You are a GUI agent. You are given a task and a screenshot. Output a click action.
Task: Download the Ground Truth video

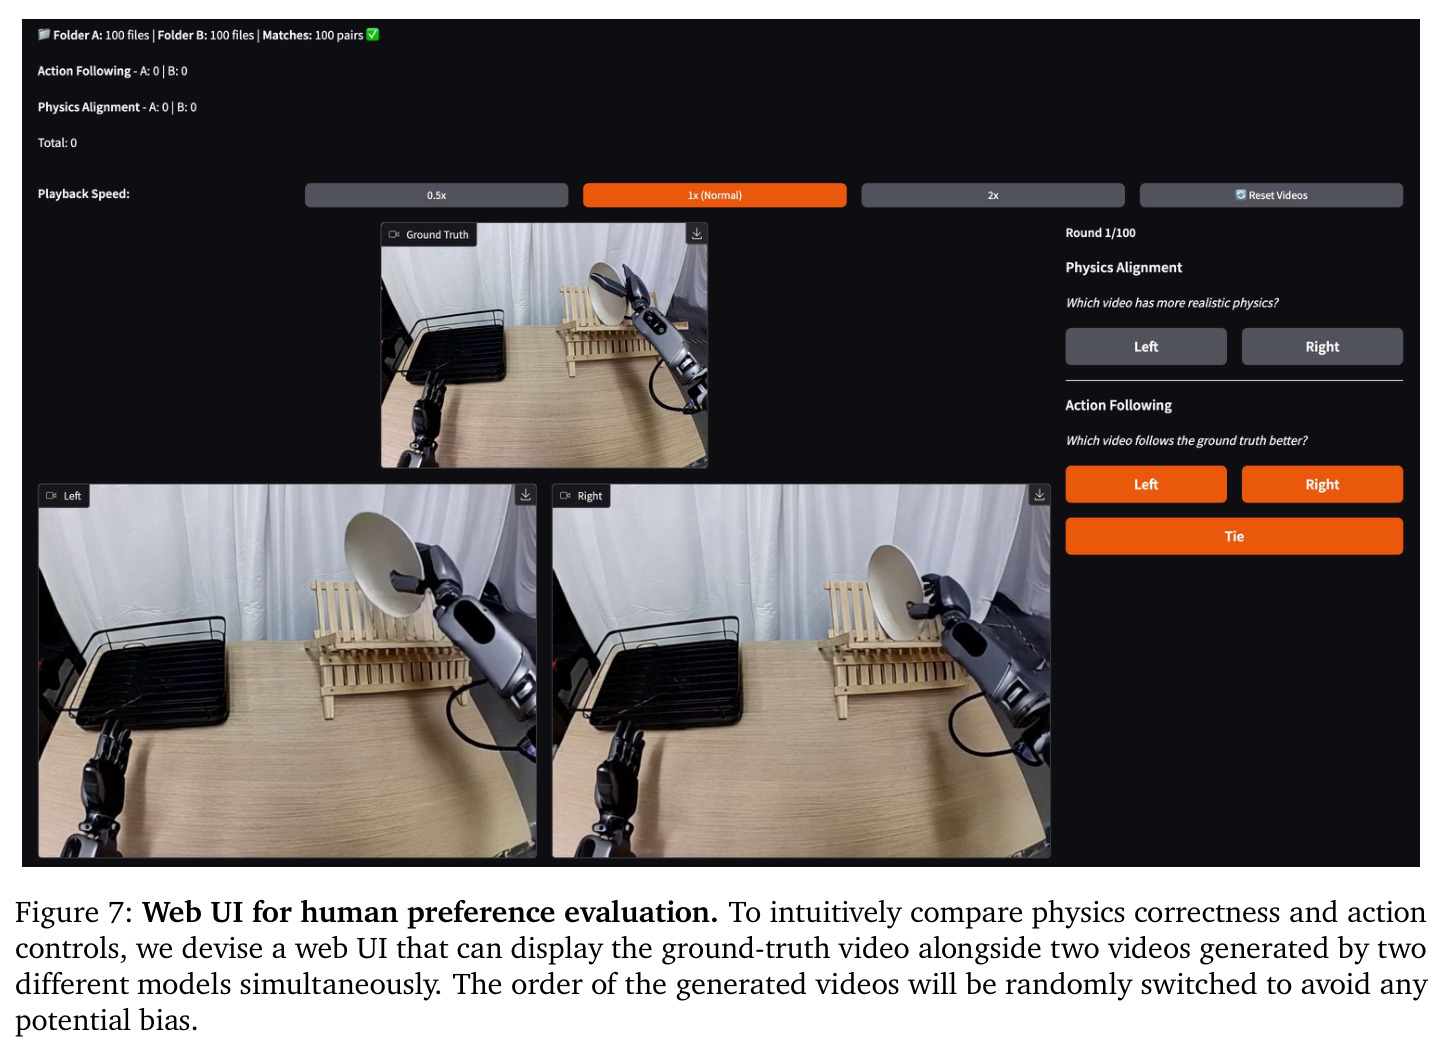pyautogui.click(x=697, y=233)
